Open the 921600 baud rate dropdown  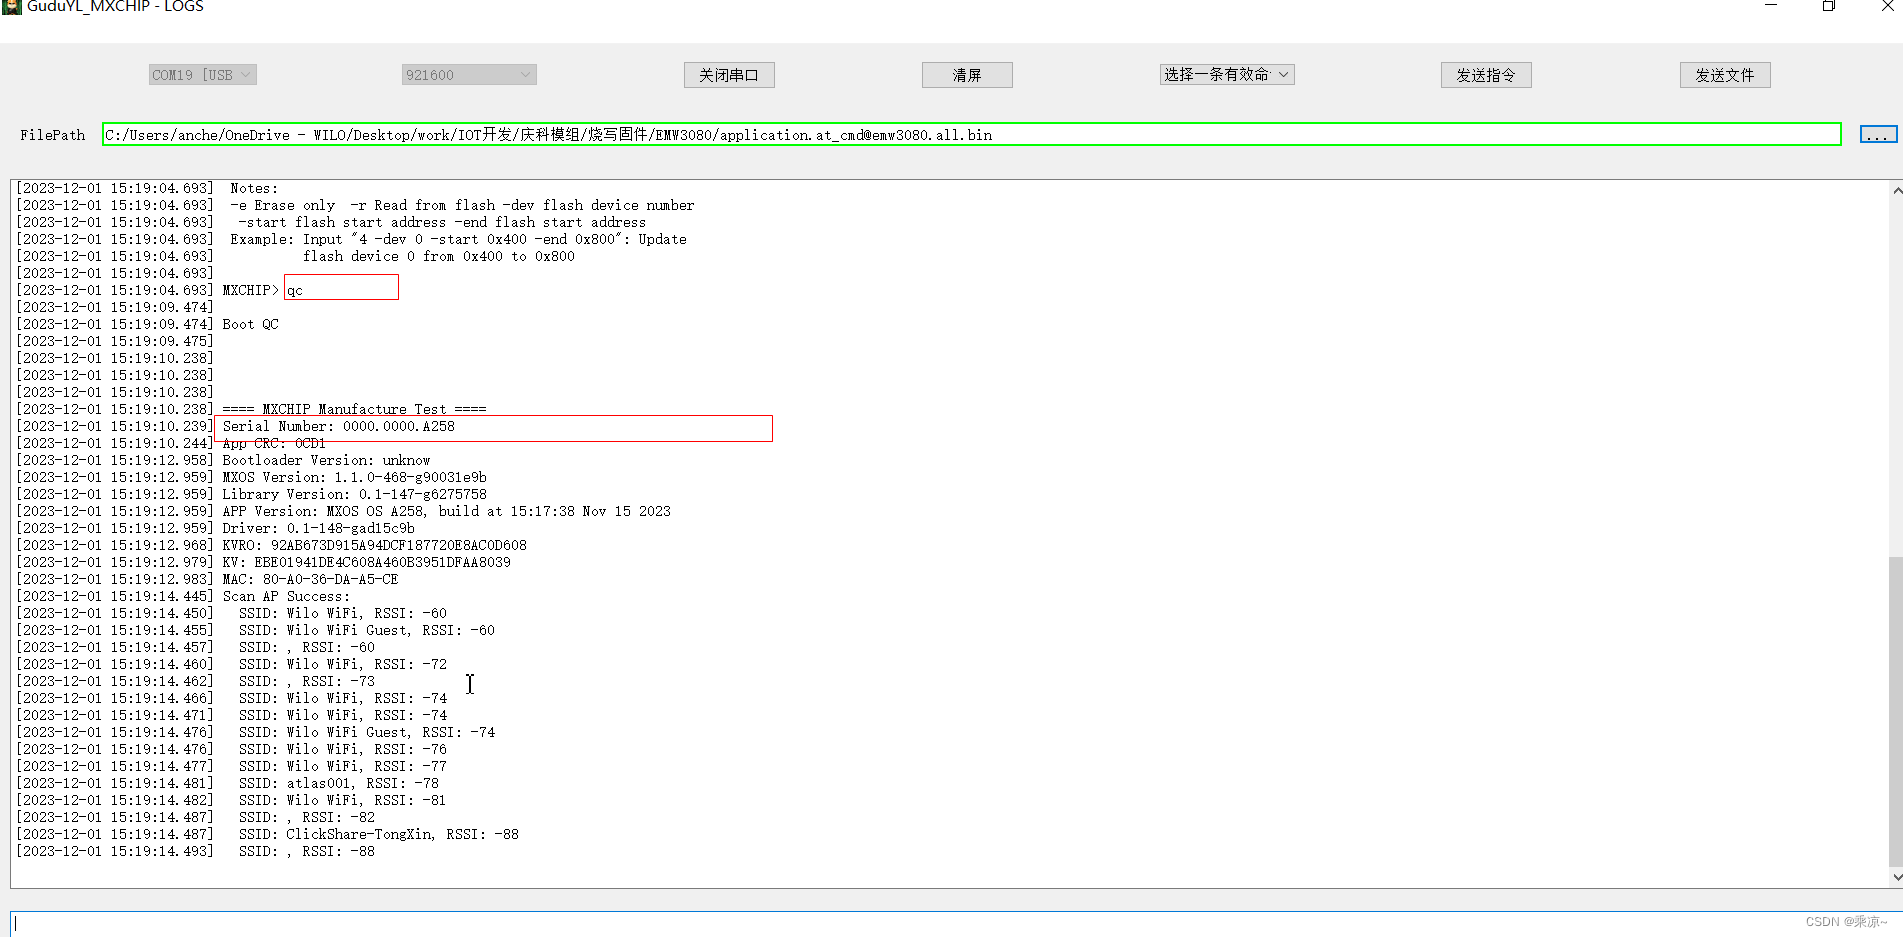[469, 75]
